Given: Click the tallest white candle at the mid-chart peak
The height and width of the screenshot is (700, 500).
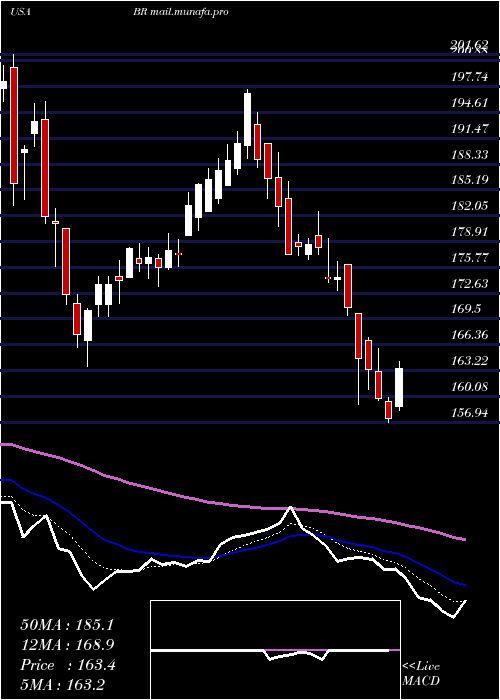Looking at the screenshot, I should pos(247,119).
